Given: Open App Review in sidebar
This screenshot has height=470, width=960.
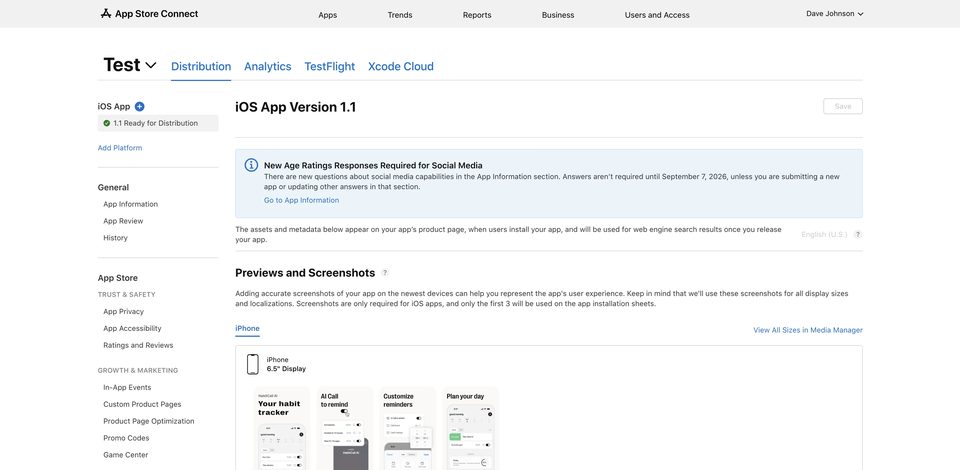Looking at the screenshot, I should 123,221.
